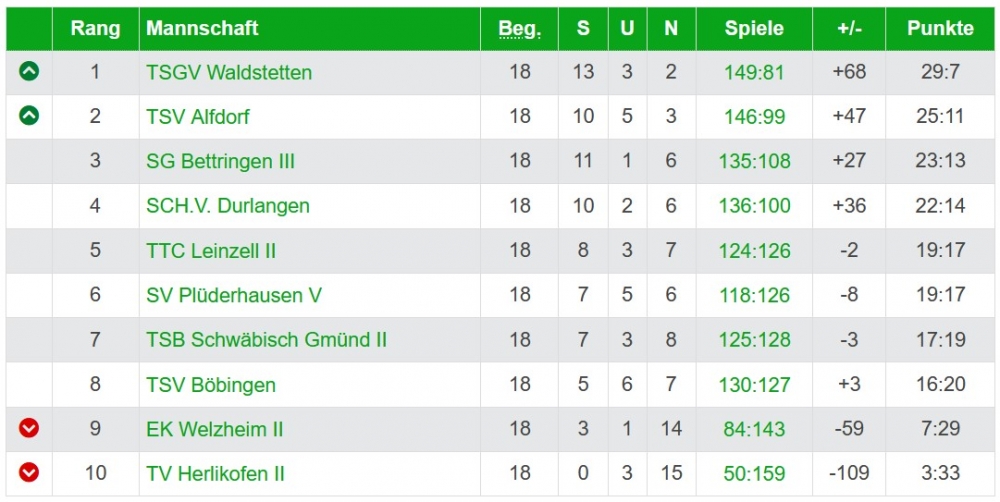1000x502 pixels.
Task: Click the 136:100 games score for Durlangen
Action: (x=754, y=206)
